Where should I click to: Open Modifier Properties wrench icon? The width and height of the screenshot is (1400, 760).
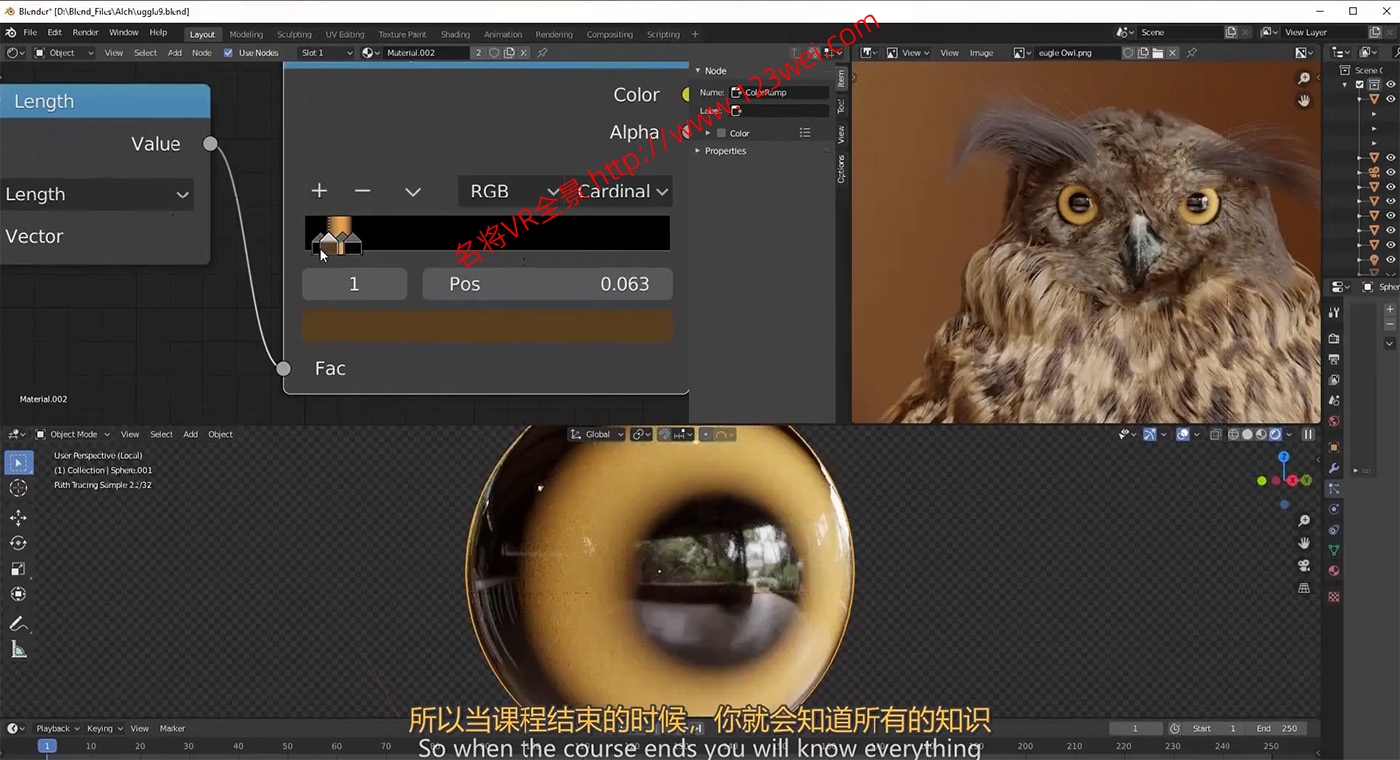point(1333,468)
